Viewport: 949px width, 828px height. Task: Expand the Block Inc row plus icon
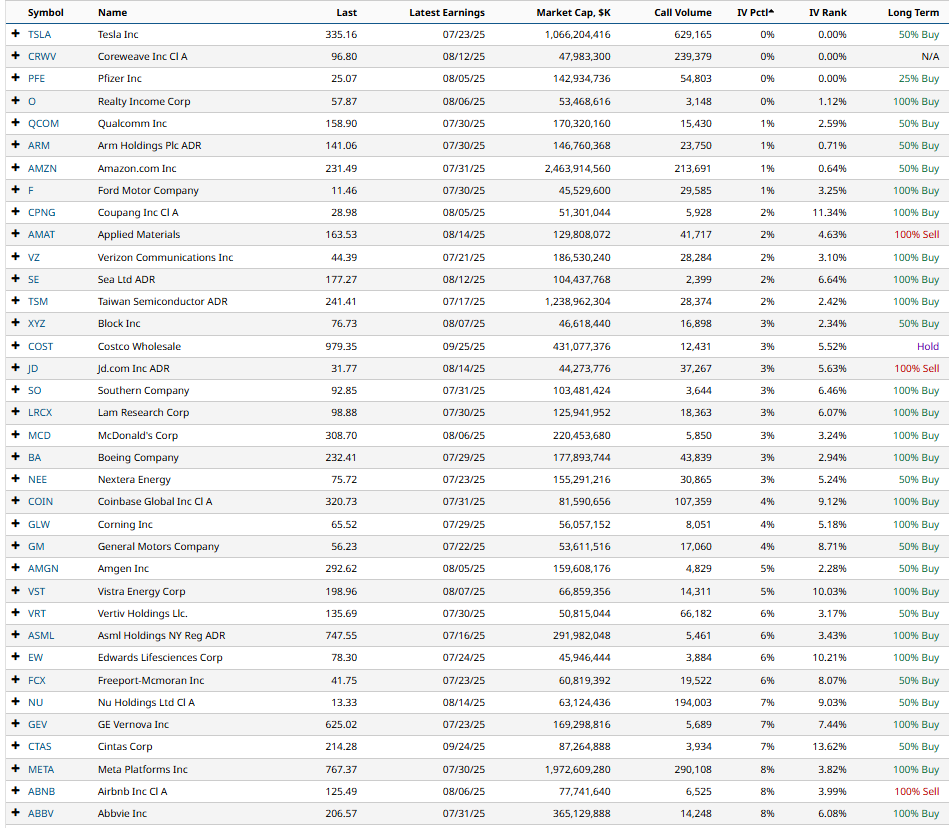tap(16, 323)
